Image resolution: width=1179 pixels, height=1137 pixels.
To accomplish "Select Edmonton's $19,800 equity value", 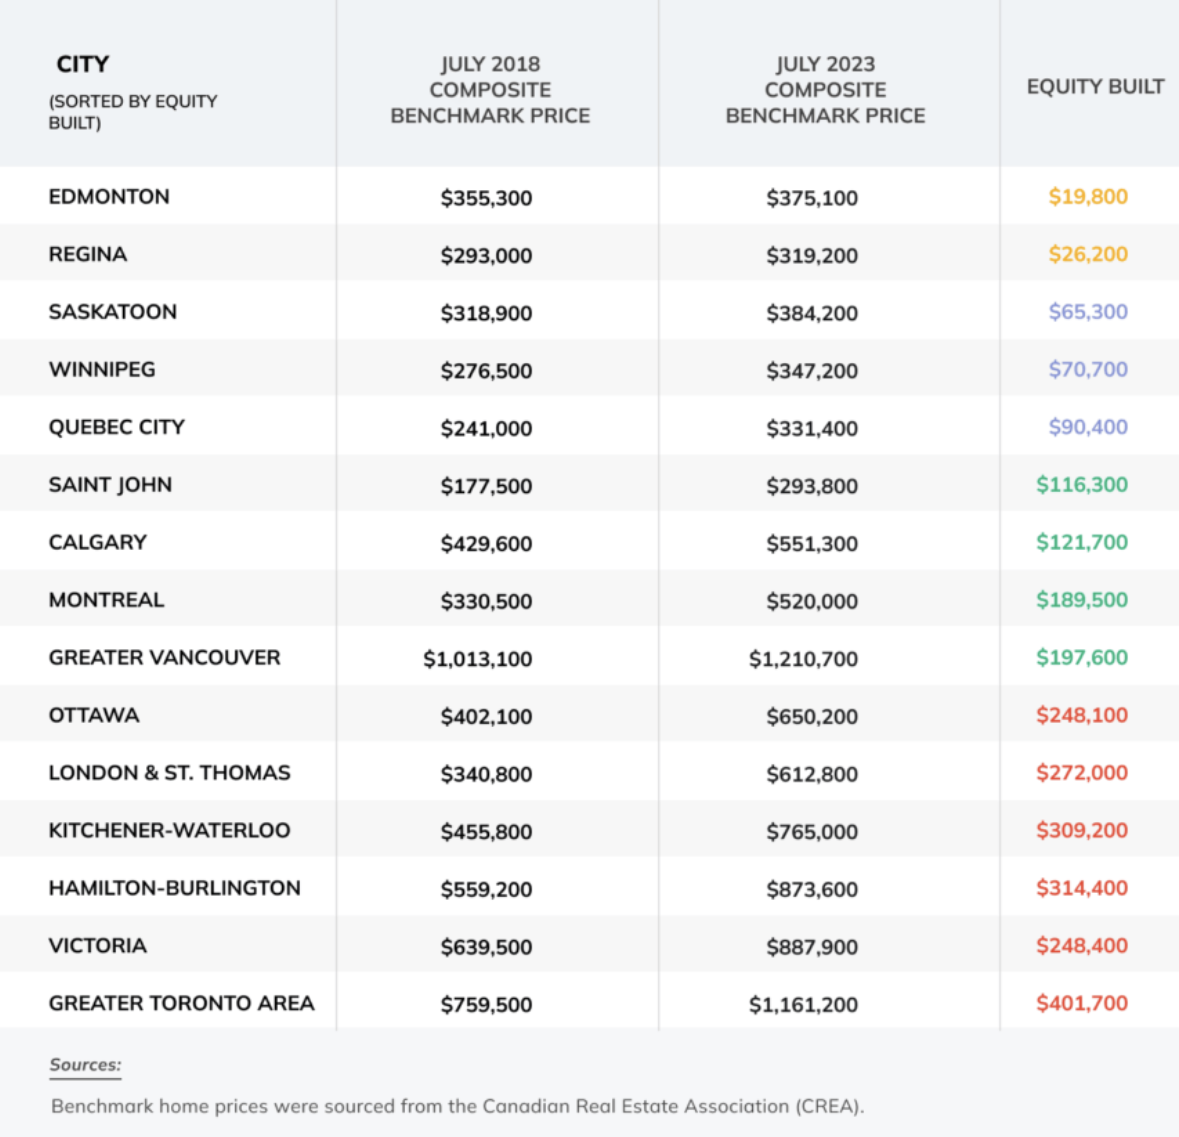I will click(1087, 197).
